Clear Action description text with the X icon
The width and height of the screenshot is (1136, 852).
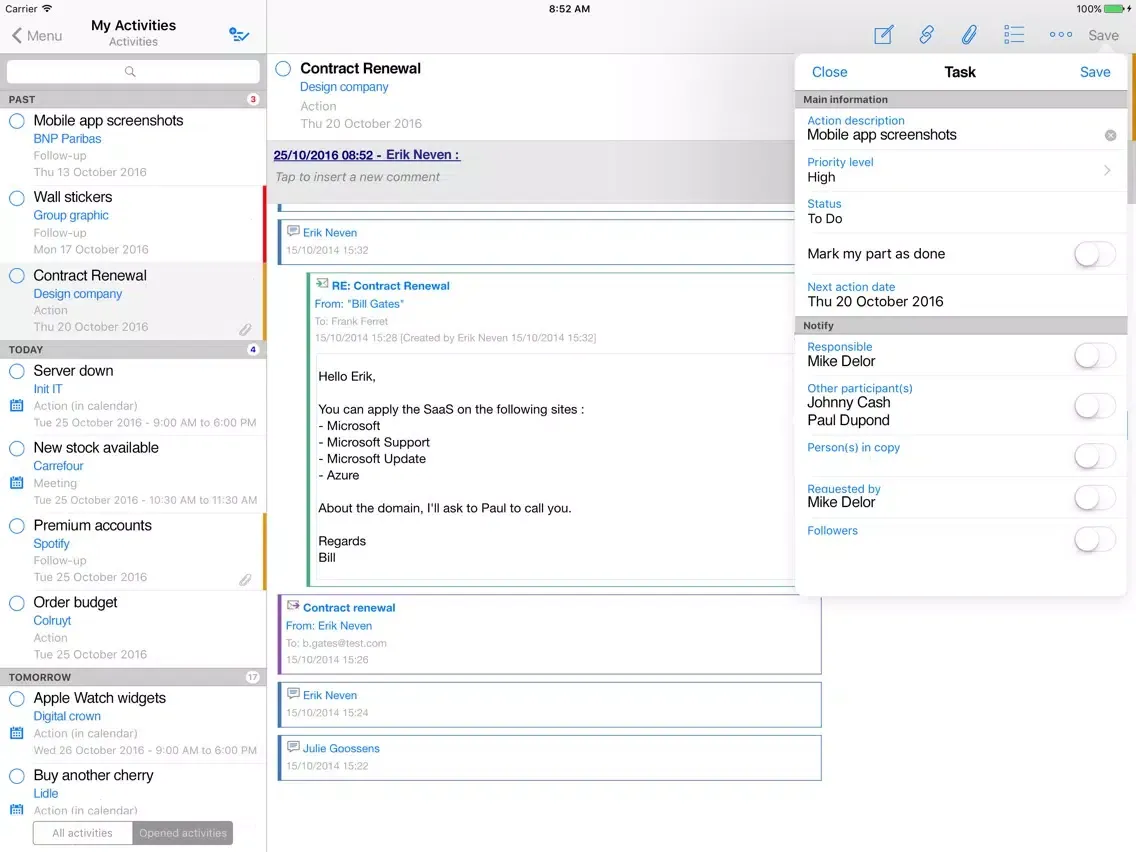tap(1110, 135)
